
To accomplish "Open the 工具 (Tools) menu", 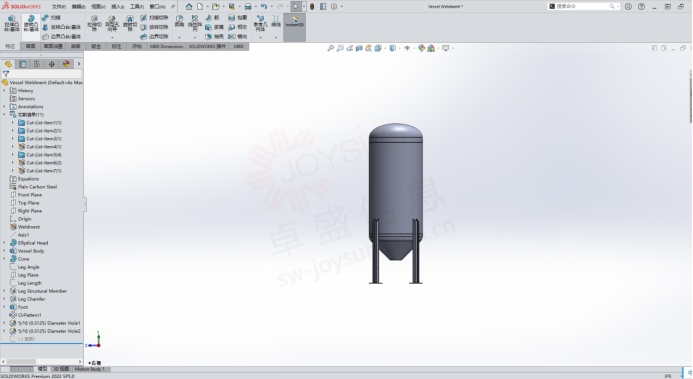I will click(x=137, y=7).
